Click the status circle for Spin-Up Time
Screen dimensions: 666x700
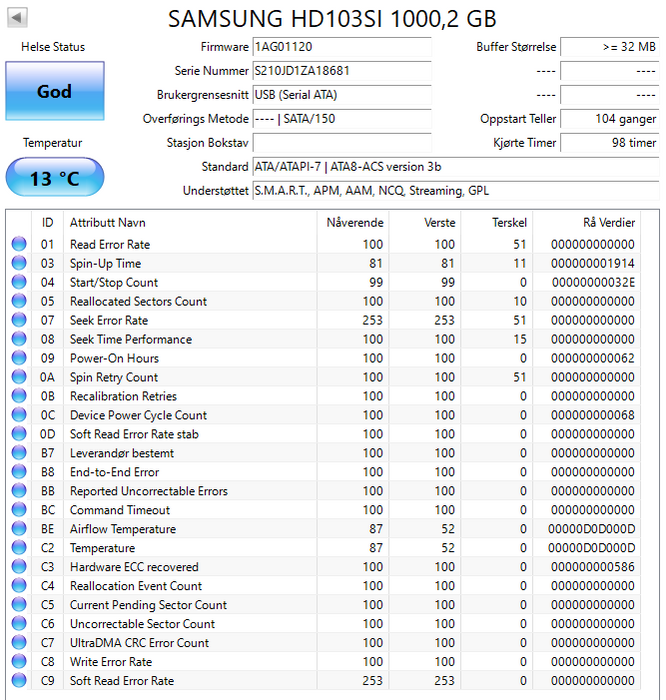click(x=19, y=263)
